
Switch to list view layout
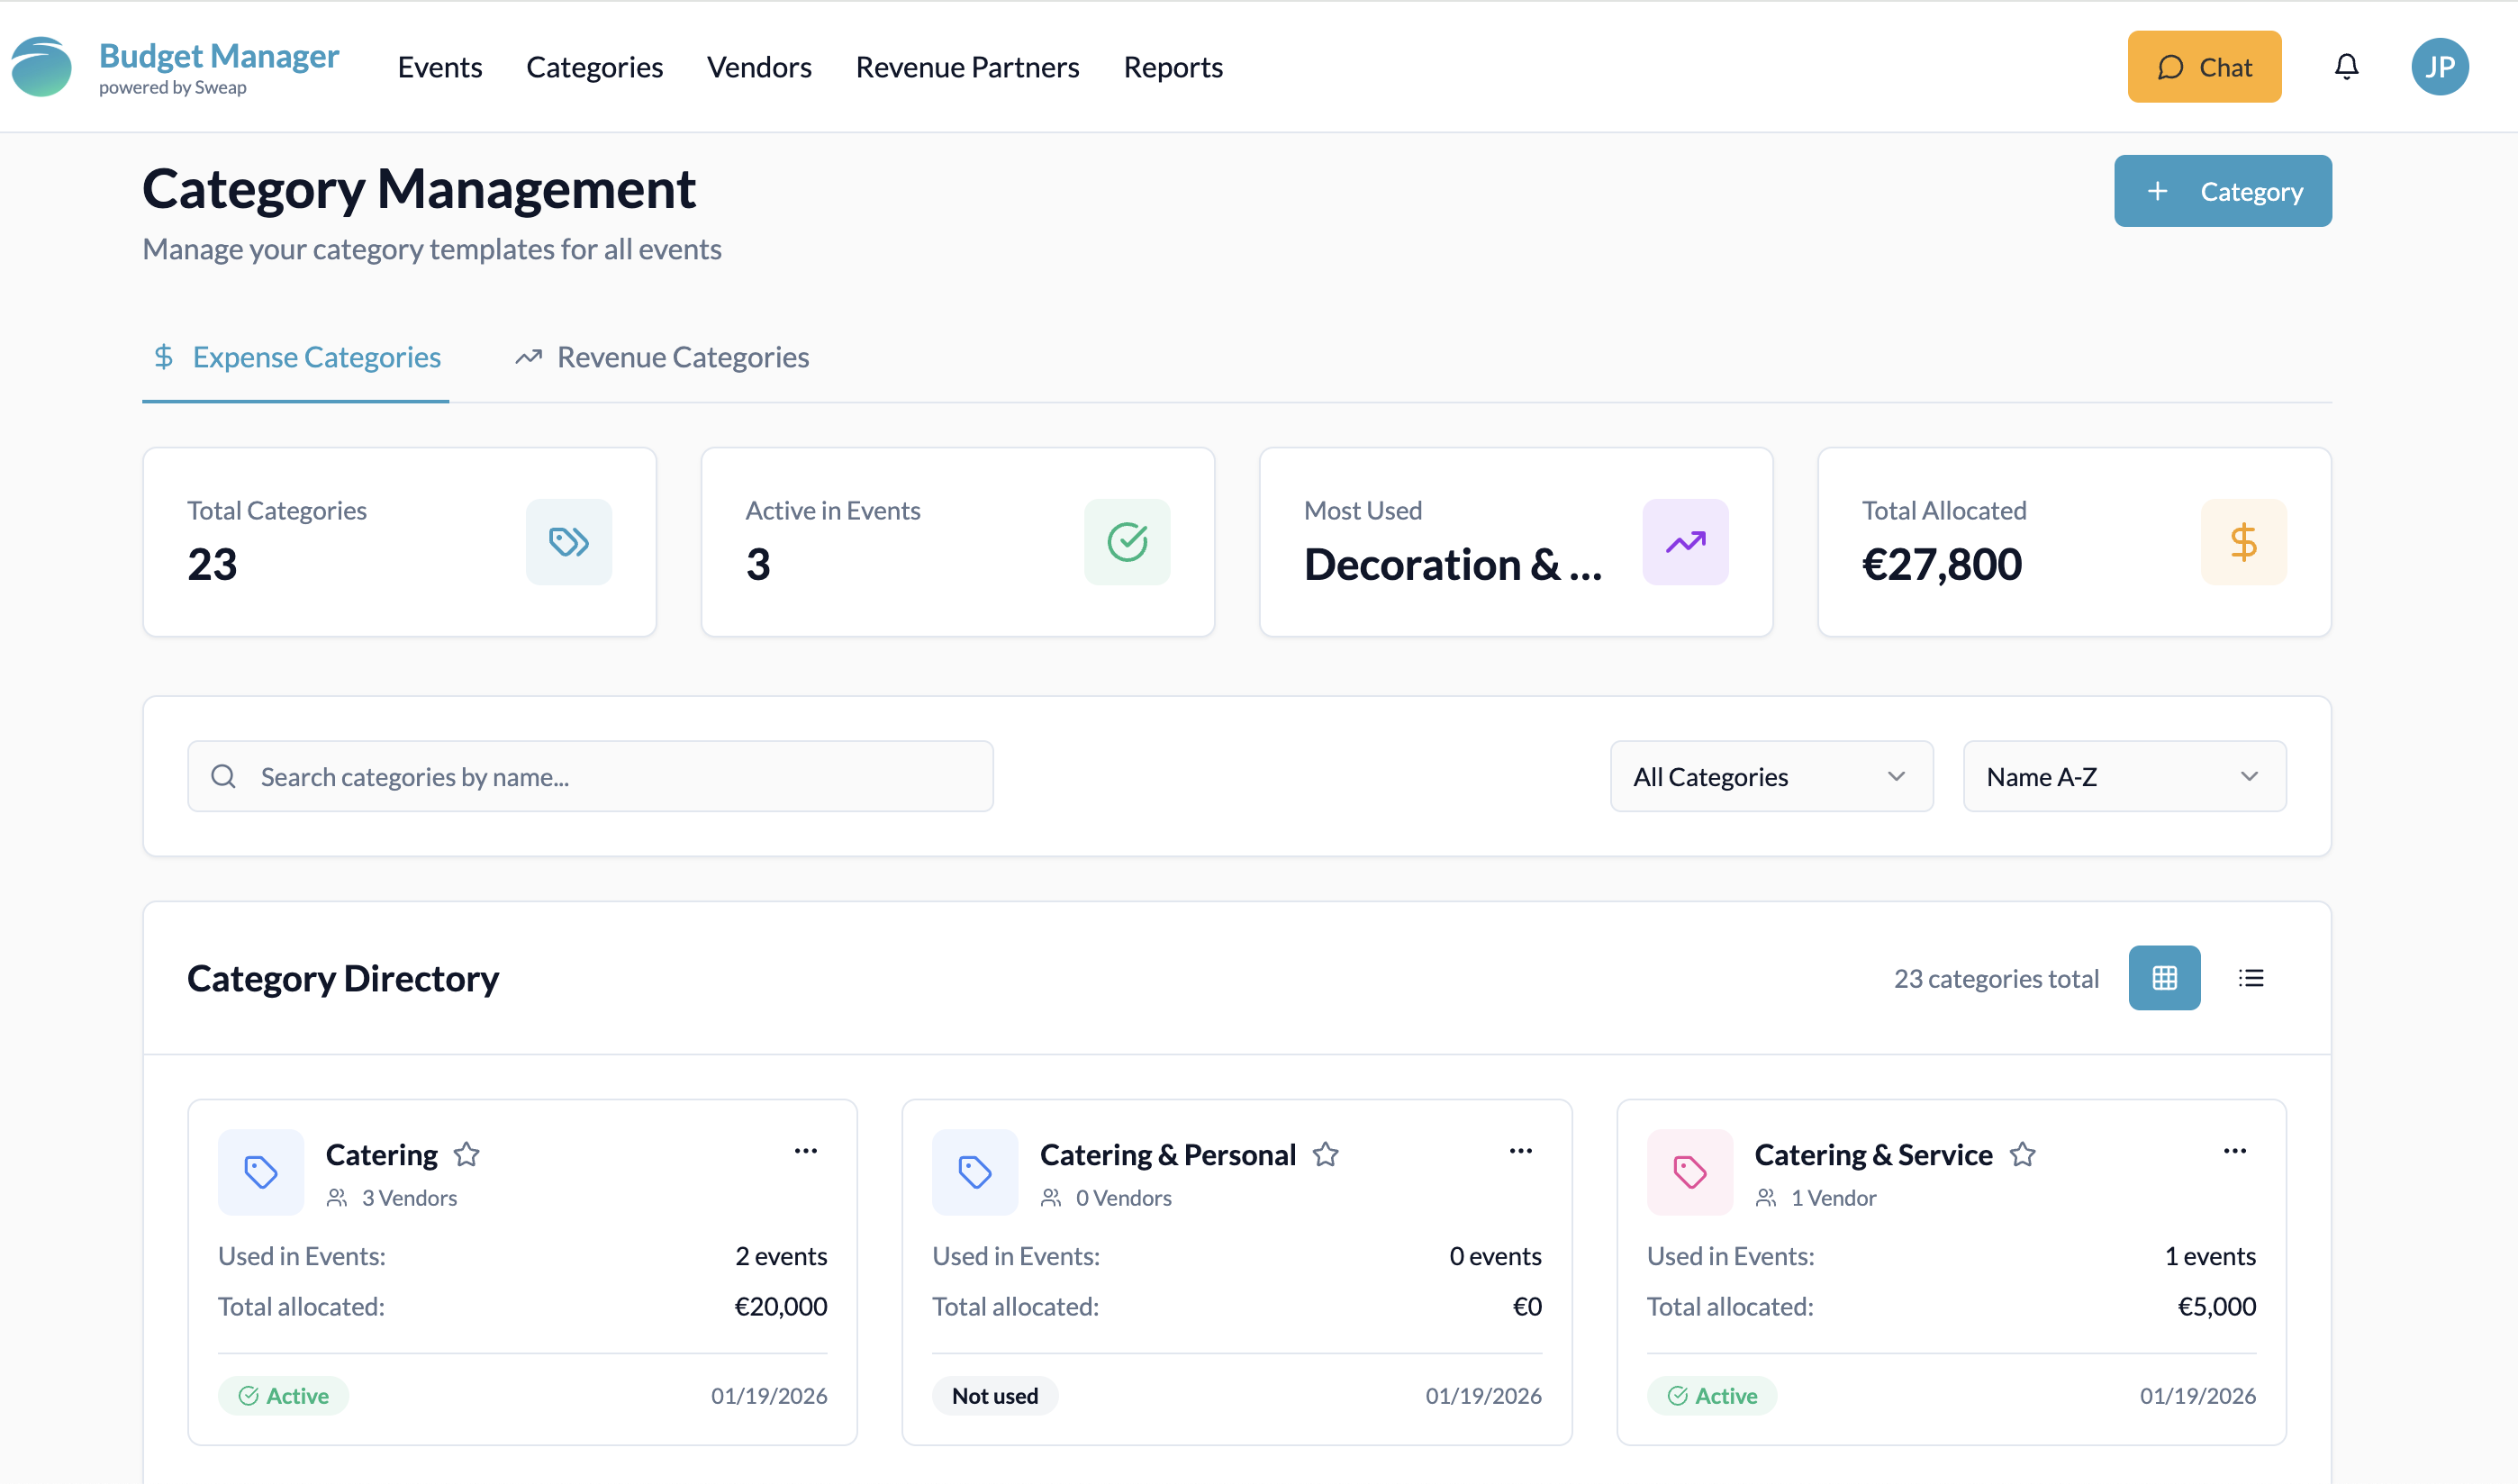point(2250,978)
